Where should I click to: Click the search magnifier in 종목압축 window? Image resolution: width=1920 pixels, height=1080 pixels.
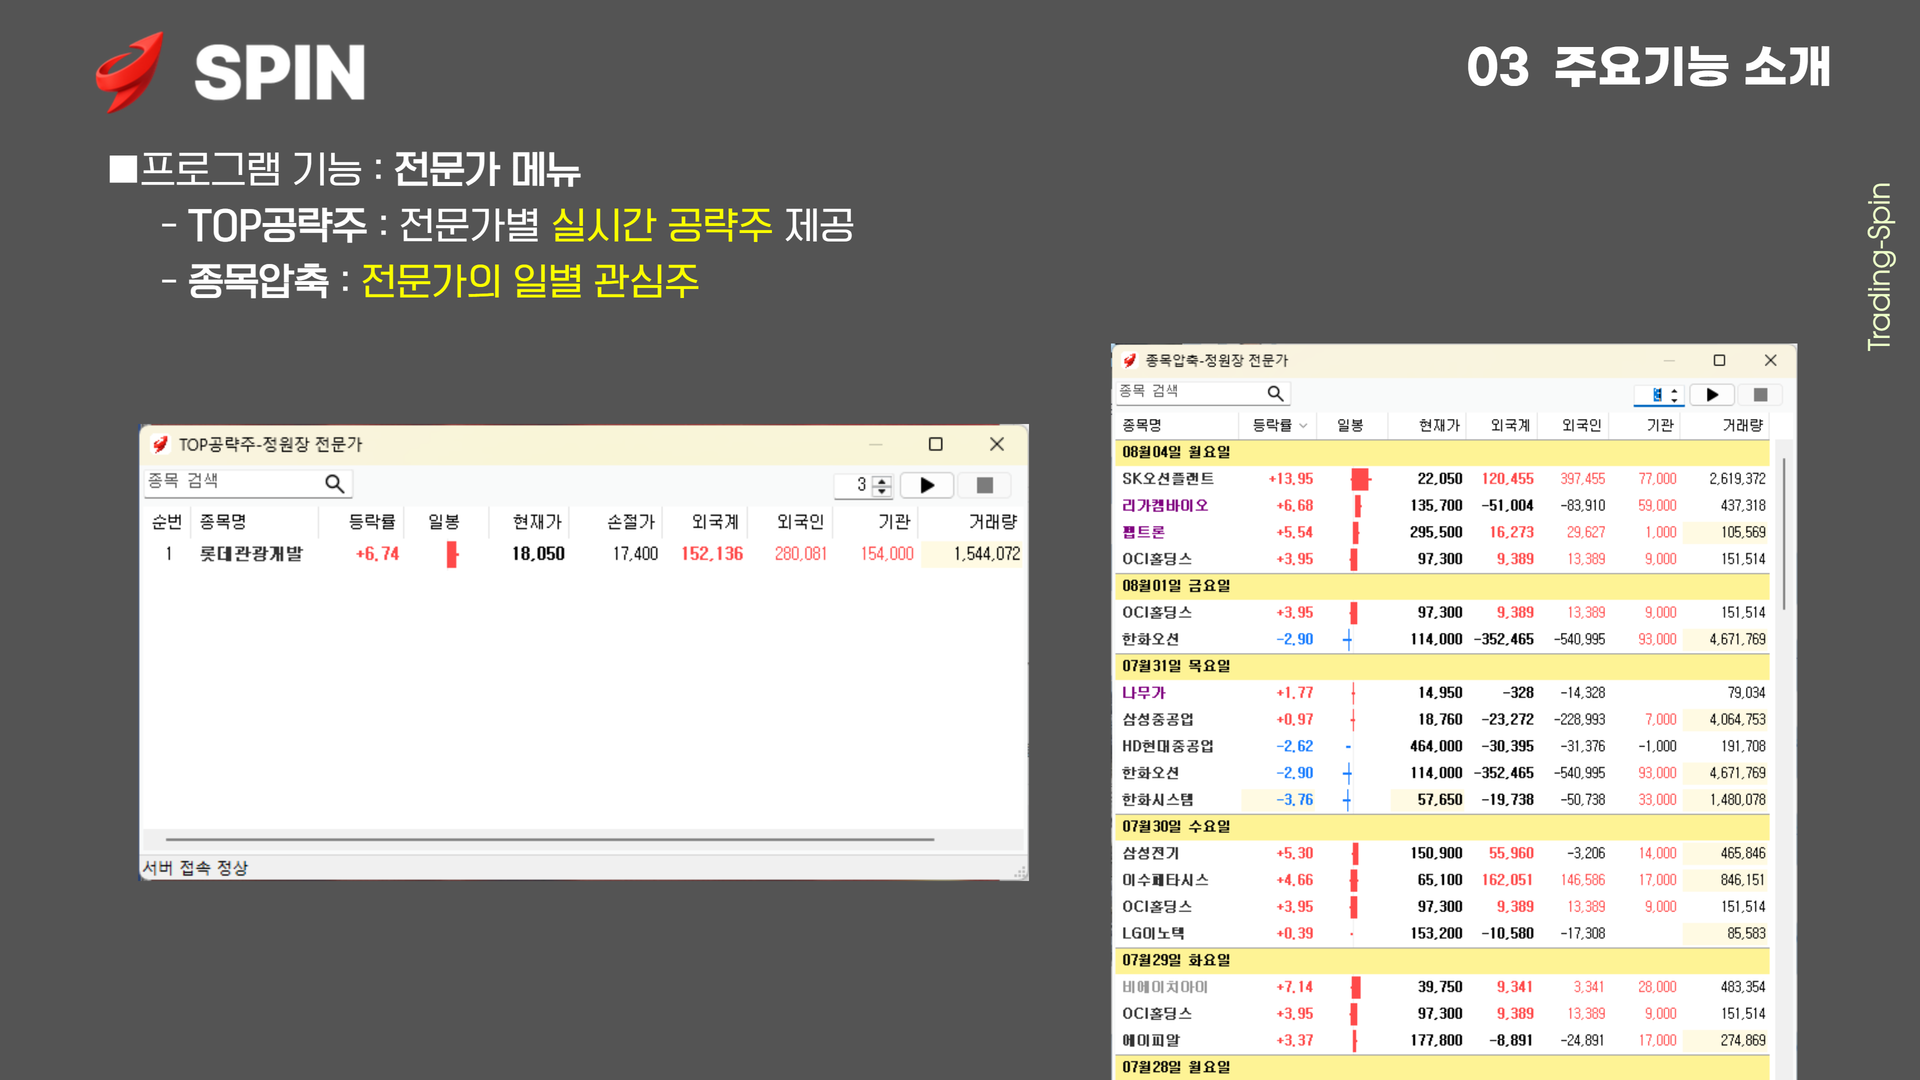(1274, 394)
